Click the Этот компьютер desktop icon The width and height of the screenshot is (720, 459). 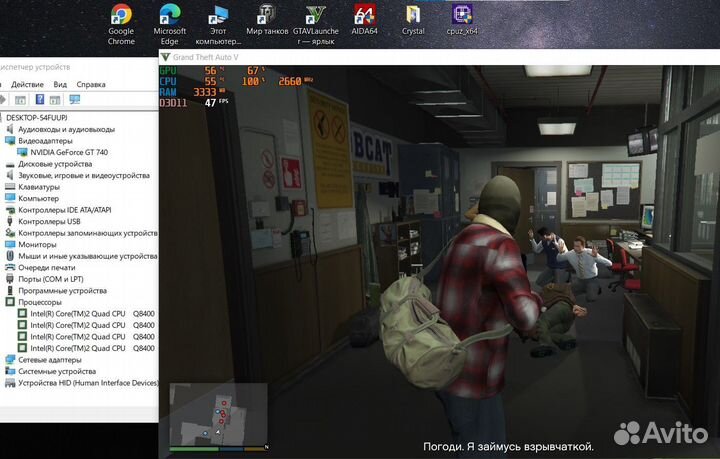[218, 17]
